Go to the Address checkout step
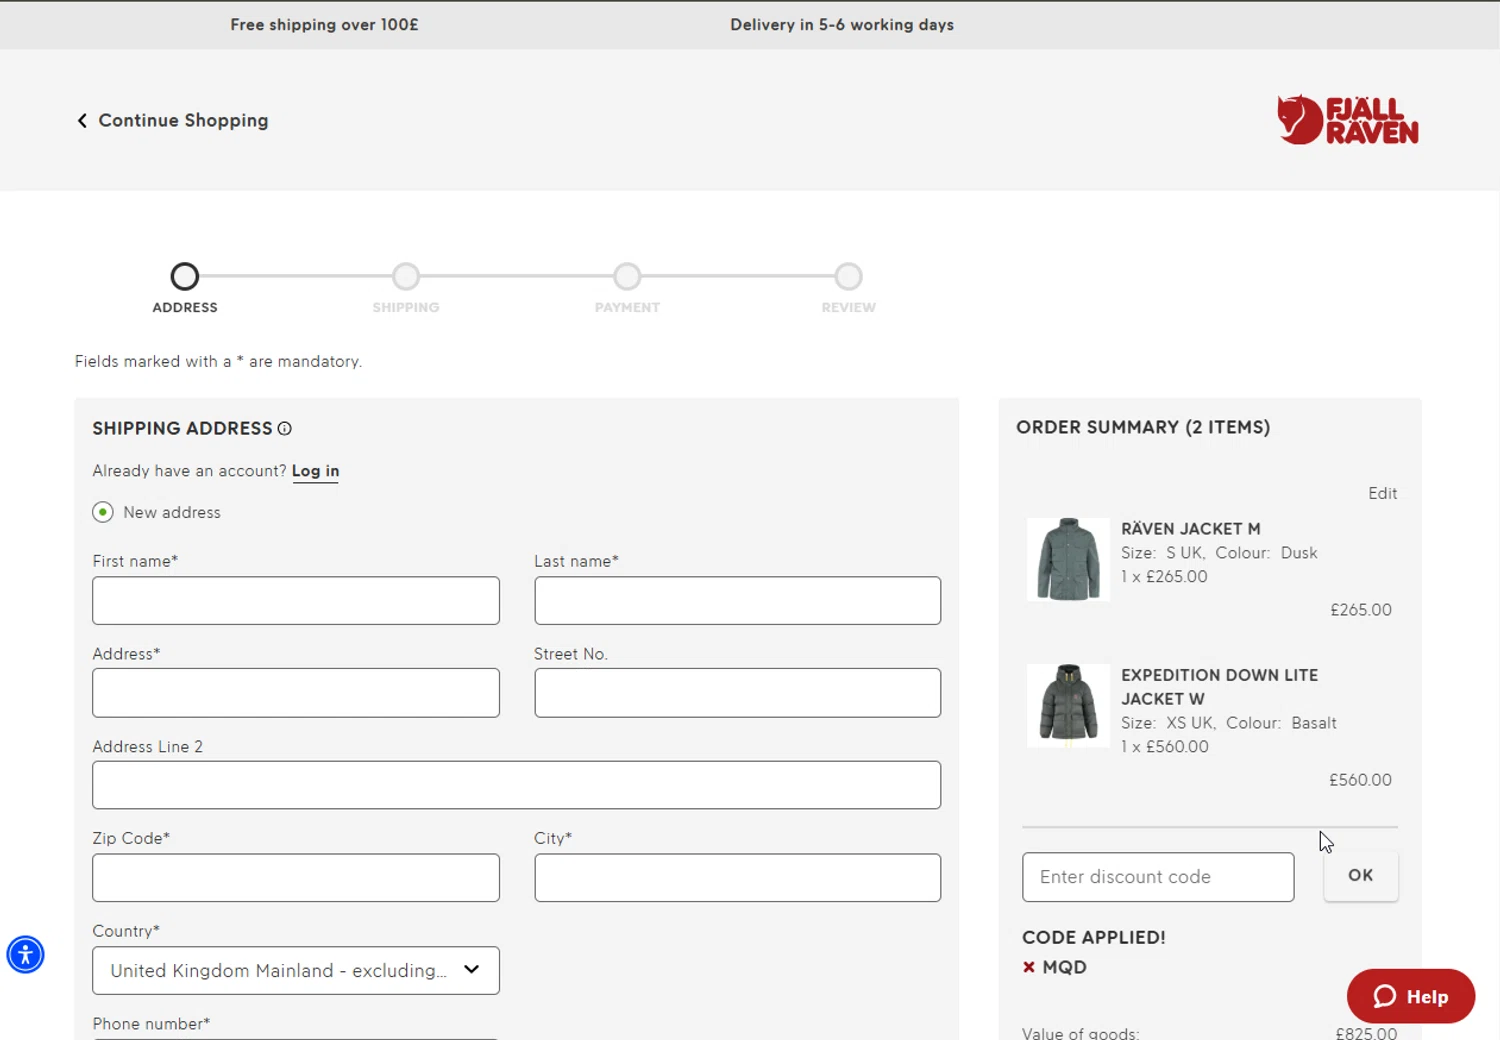 coord(185,276)
